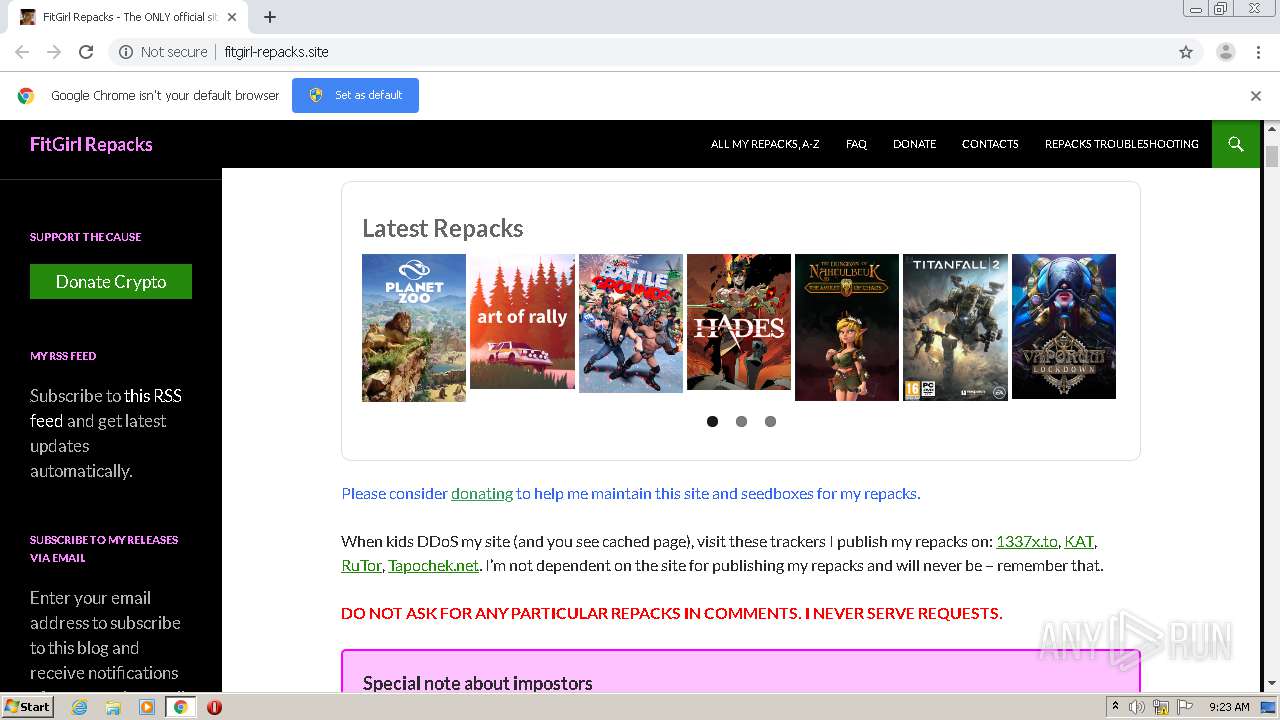Open the Hades repack thumbnail
The image size is (1280, 720).
[739, 321]
